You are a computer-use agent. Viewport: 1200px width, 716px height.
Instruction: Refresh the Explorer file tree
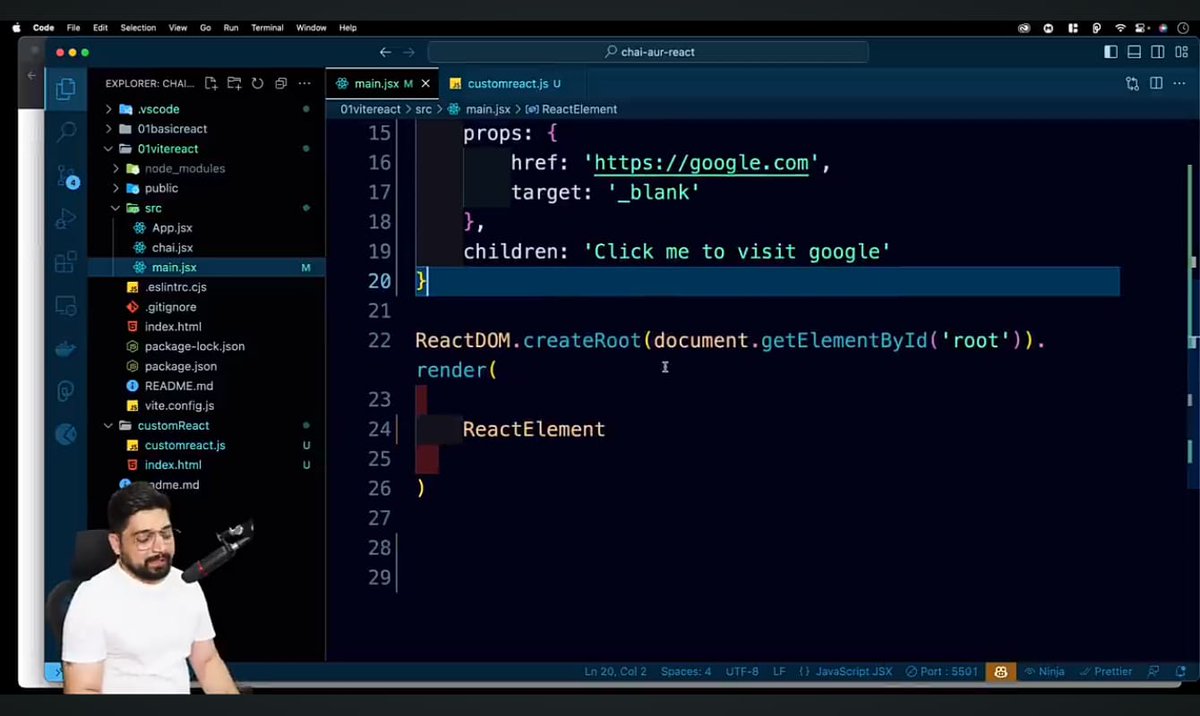258,83
